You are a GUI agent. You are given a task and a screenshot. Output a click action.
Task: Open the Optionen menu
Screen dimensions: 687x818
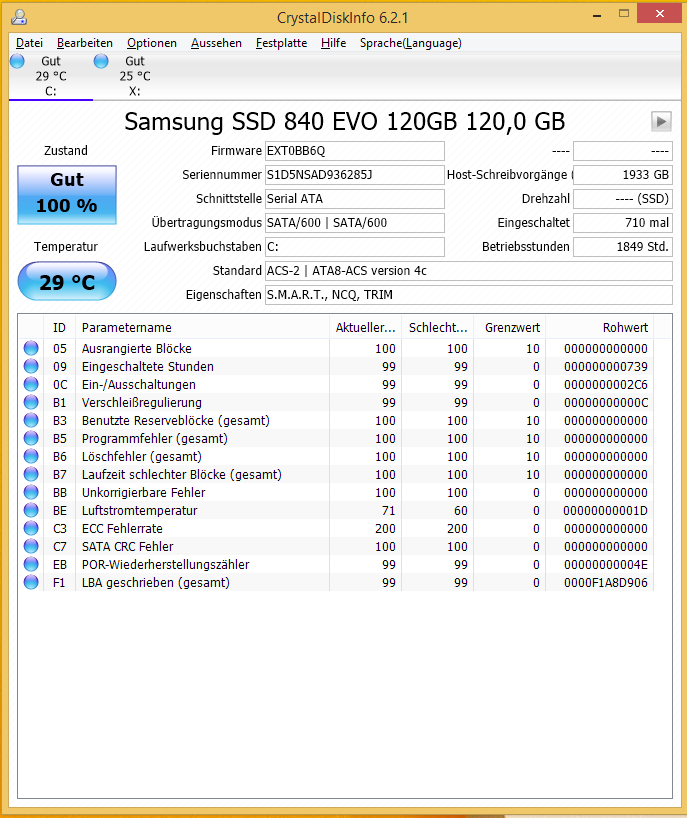click(x=152, y=43)
